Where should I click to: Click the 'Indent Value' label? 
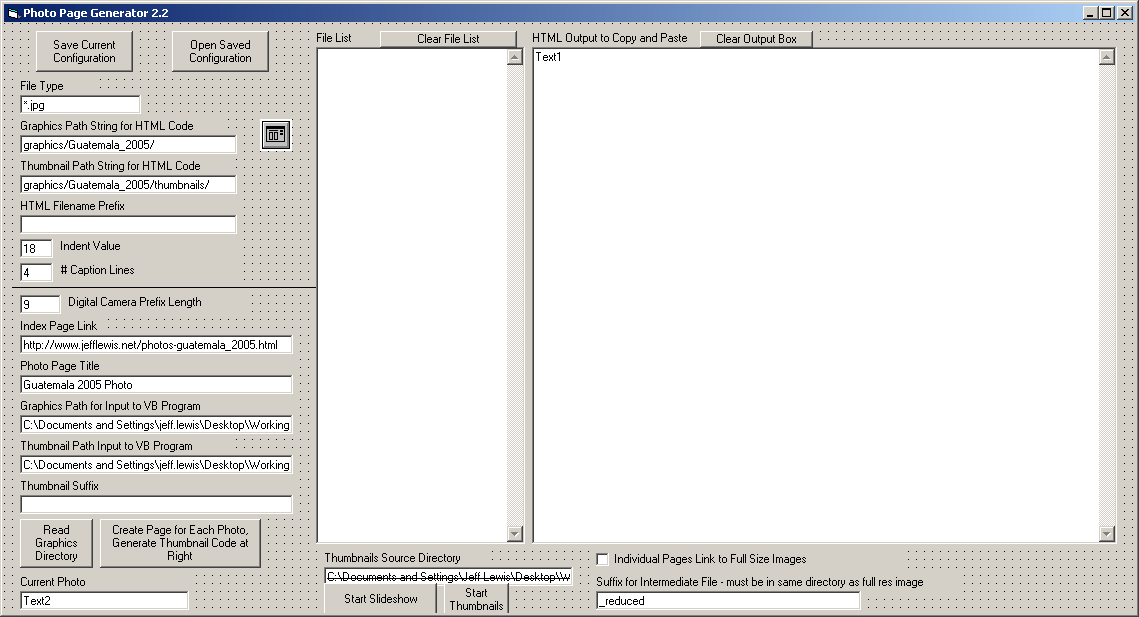tap(90, 246)
